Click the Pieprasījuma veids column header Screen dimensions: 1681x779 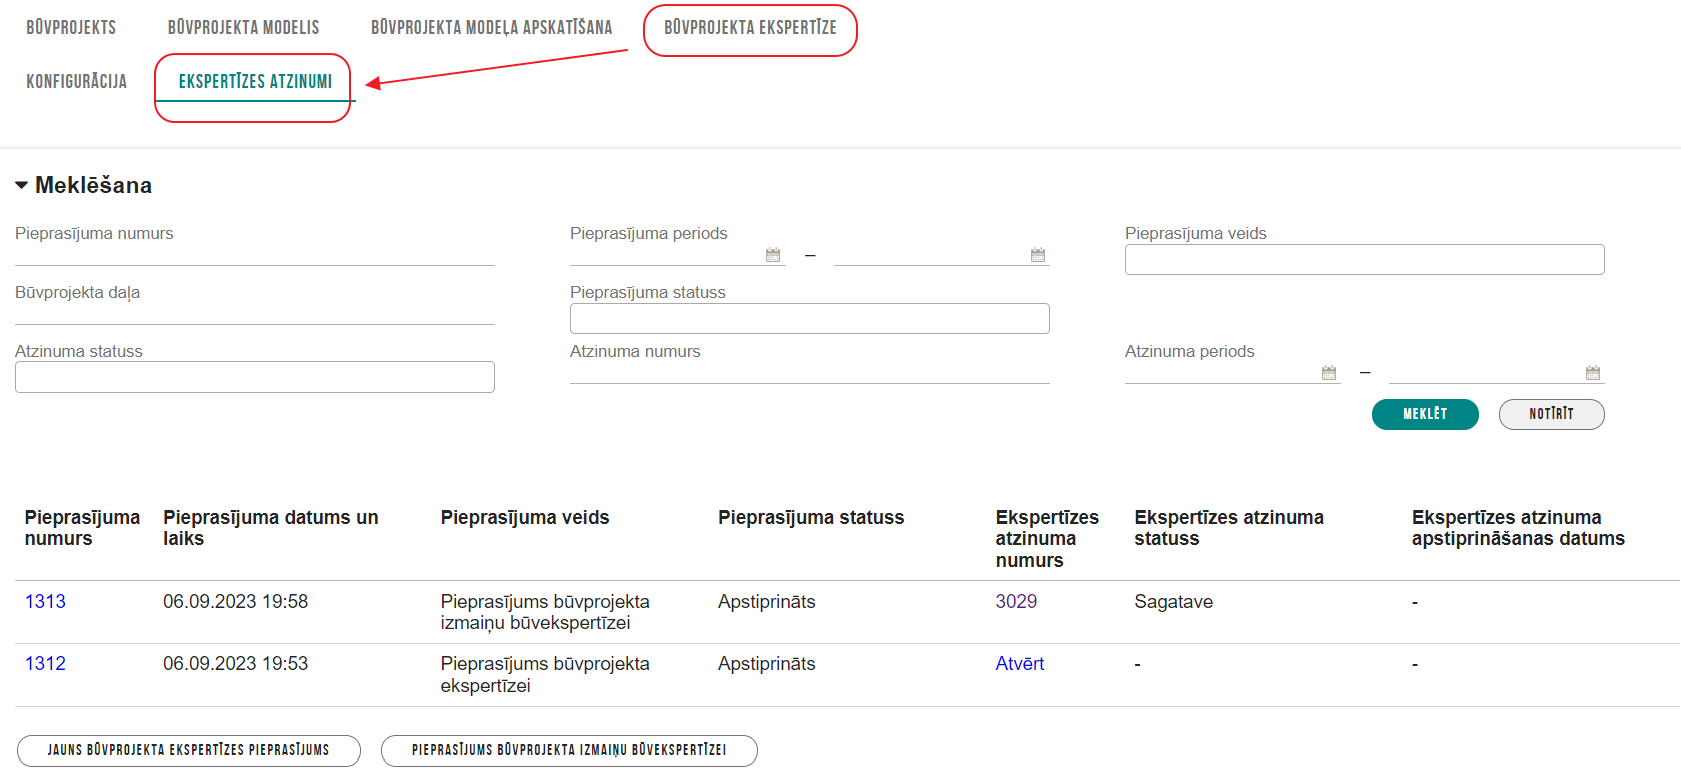(525, 518)
